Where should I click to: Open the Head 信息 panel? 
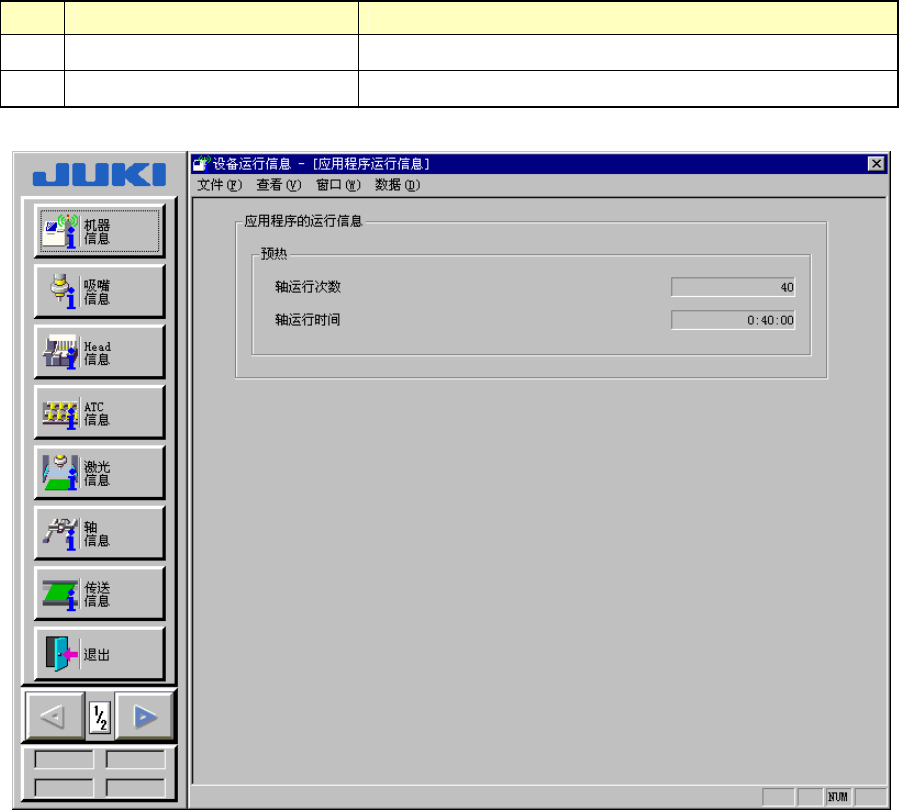coord(100,352)
